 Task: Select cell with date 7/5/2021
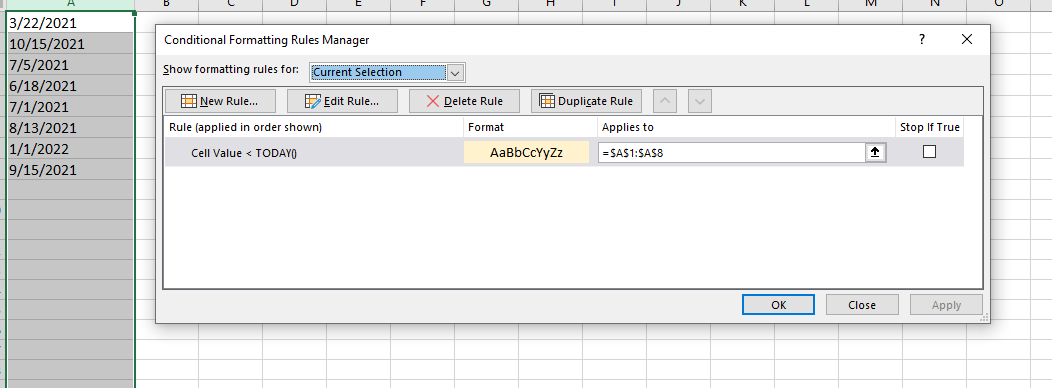coord(70,65)
